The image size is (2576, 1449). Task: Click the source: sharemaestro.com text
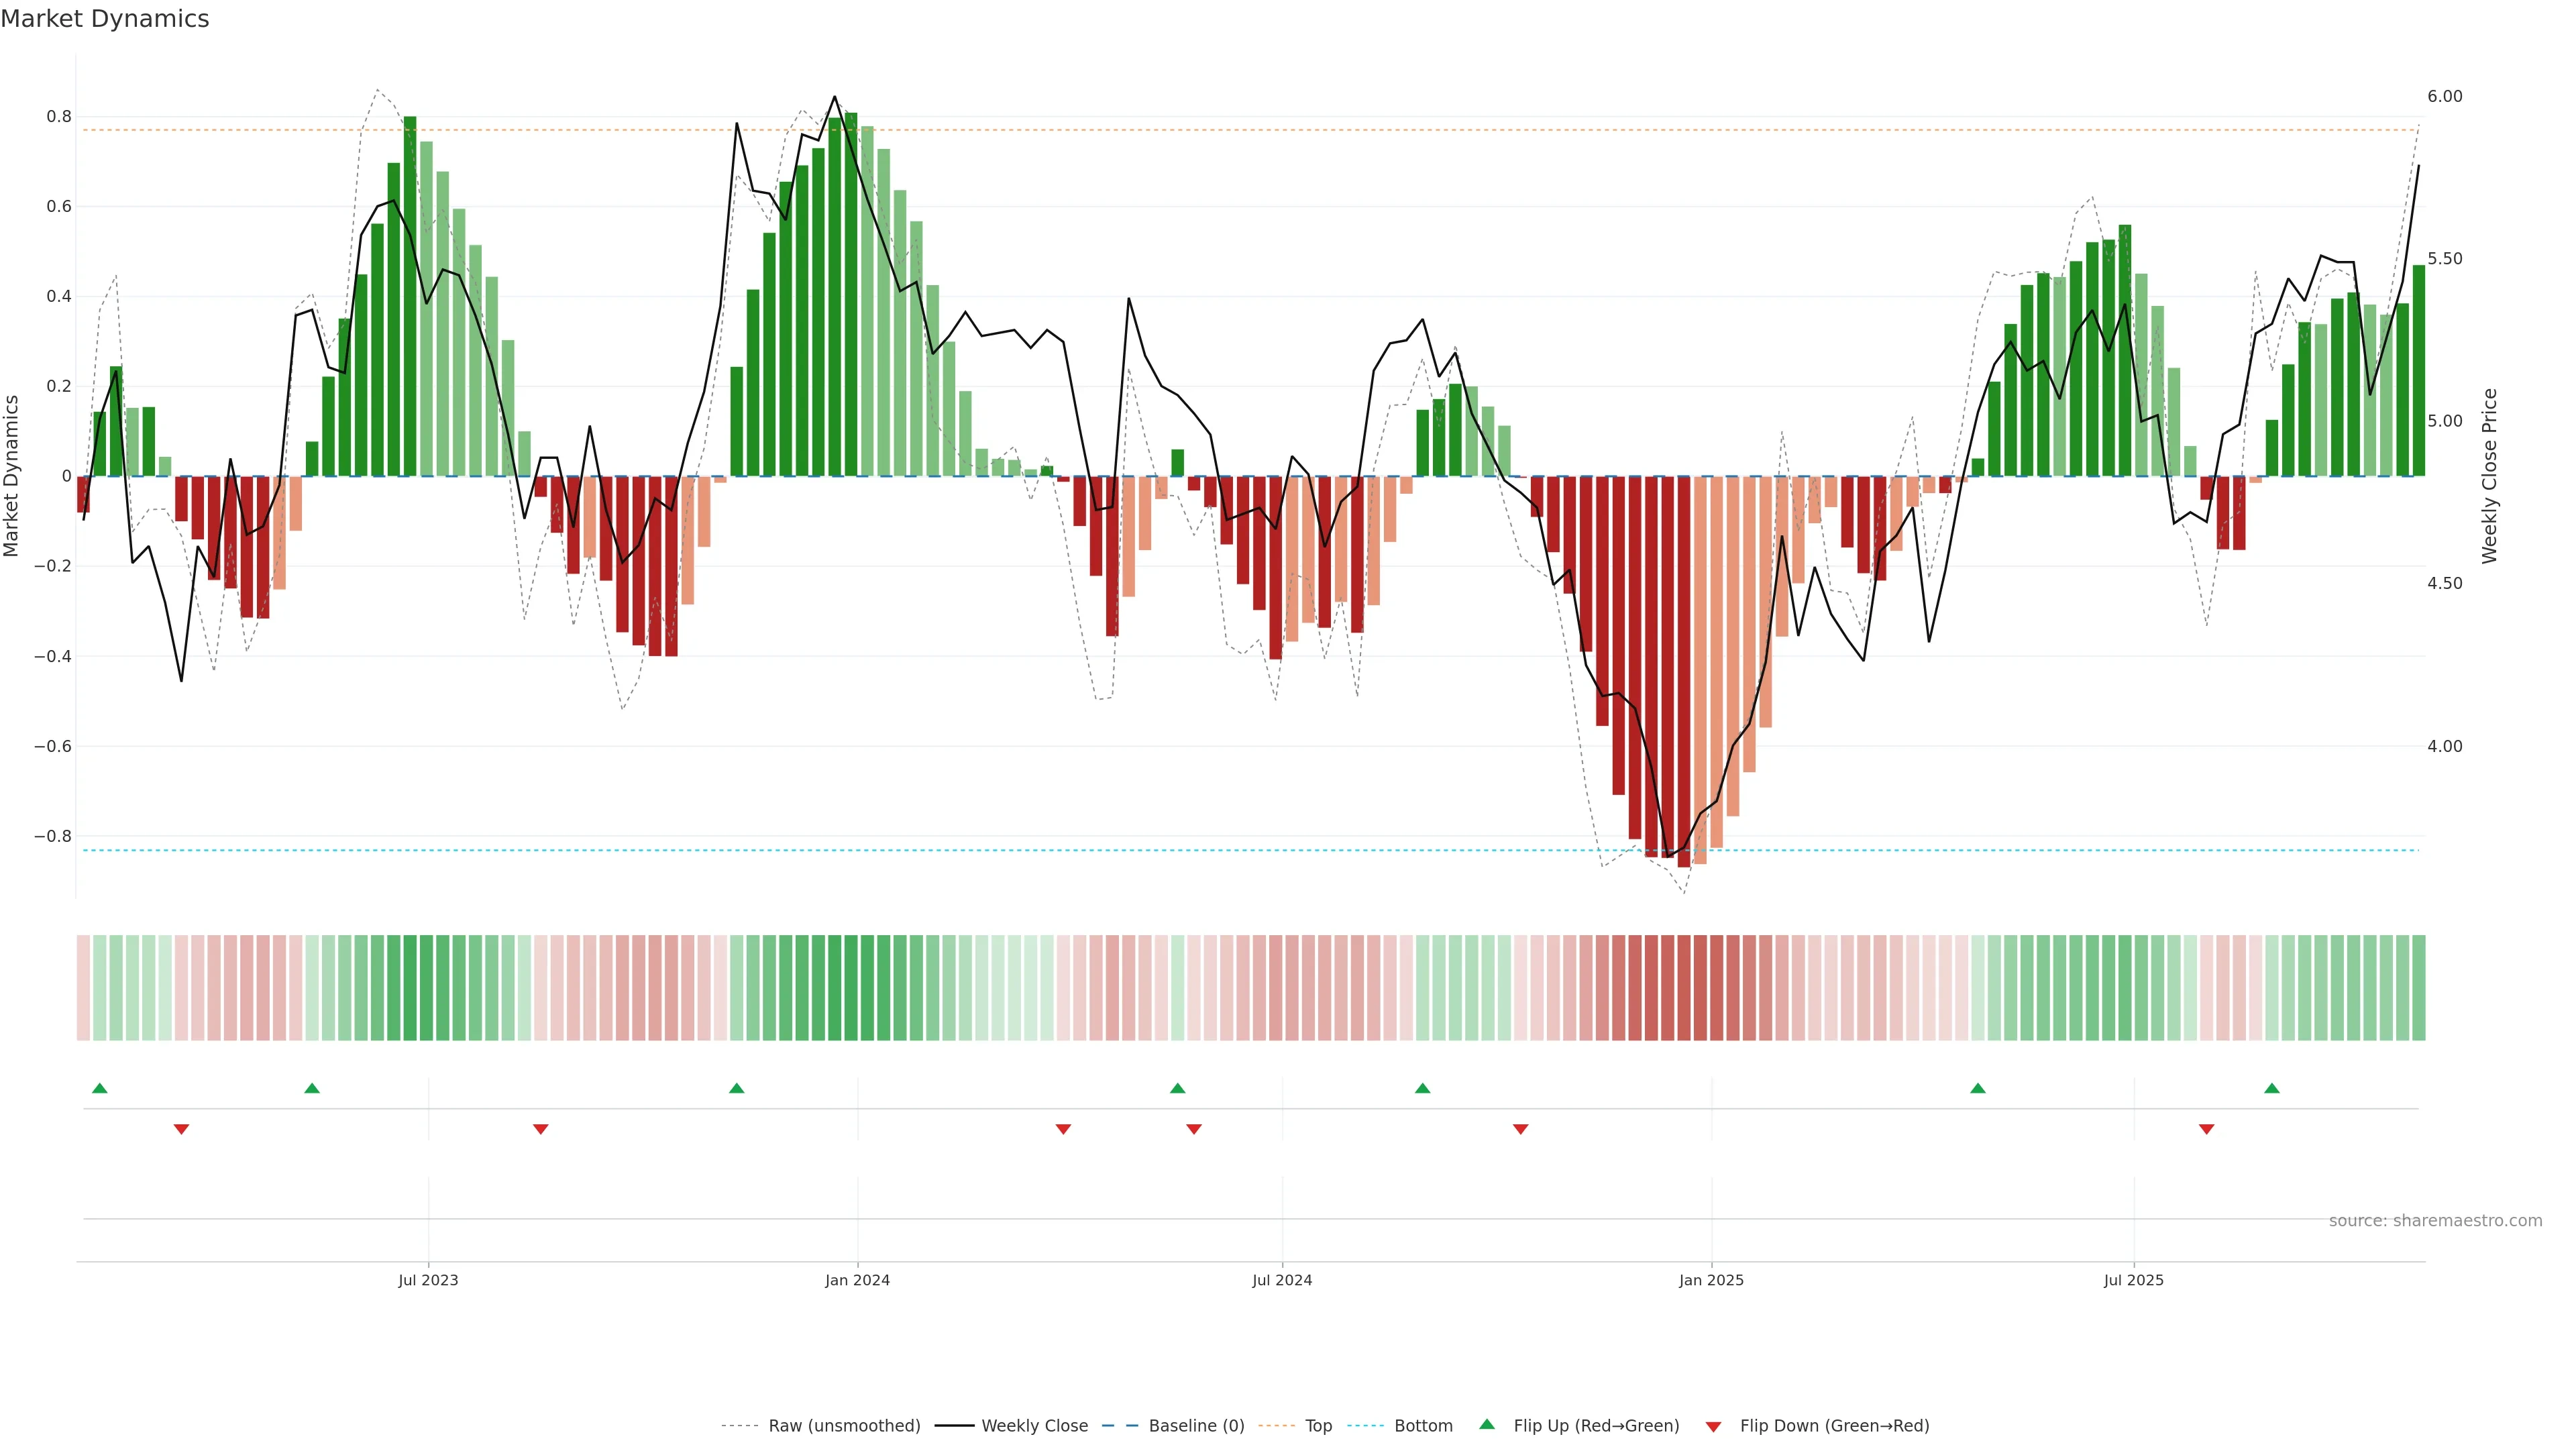pyautogui.click(x=2435, y=1221)
